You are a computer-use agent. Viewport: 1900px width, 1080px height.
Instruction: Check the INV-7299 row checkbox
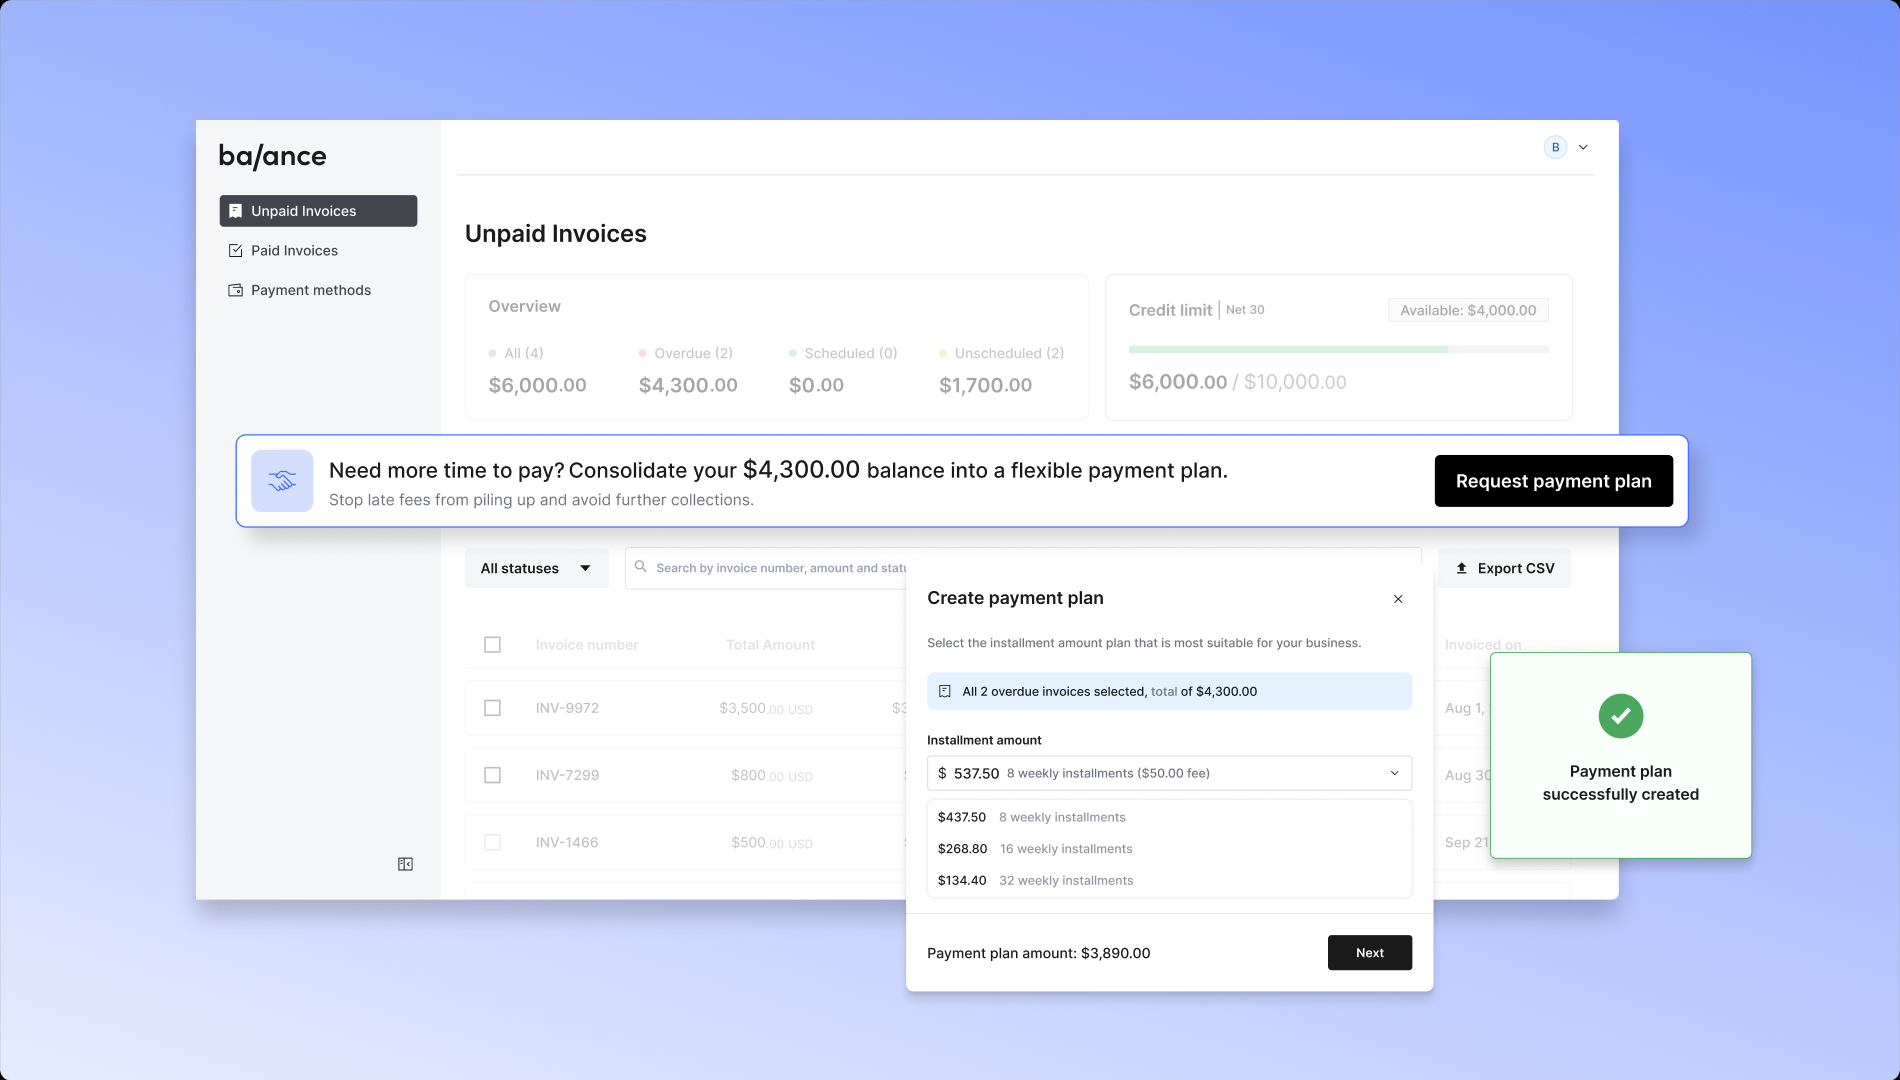tap(492, 775)
